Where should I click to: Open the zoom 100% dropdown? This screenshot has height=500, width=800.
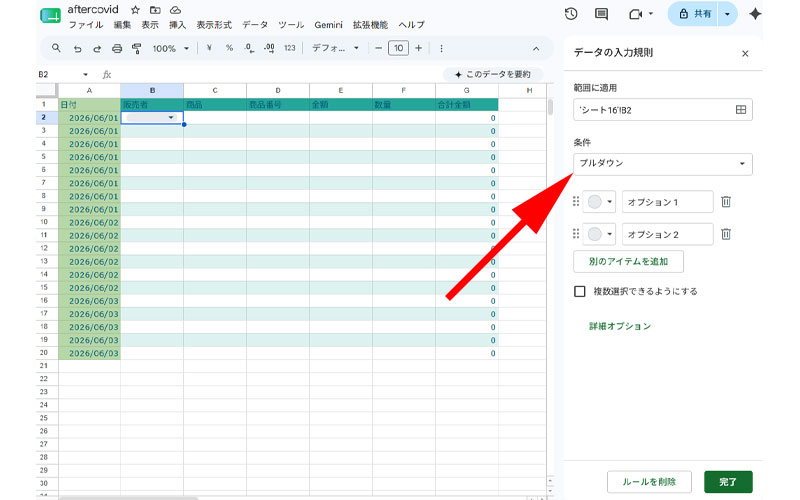tap(171, 48)
